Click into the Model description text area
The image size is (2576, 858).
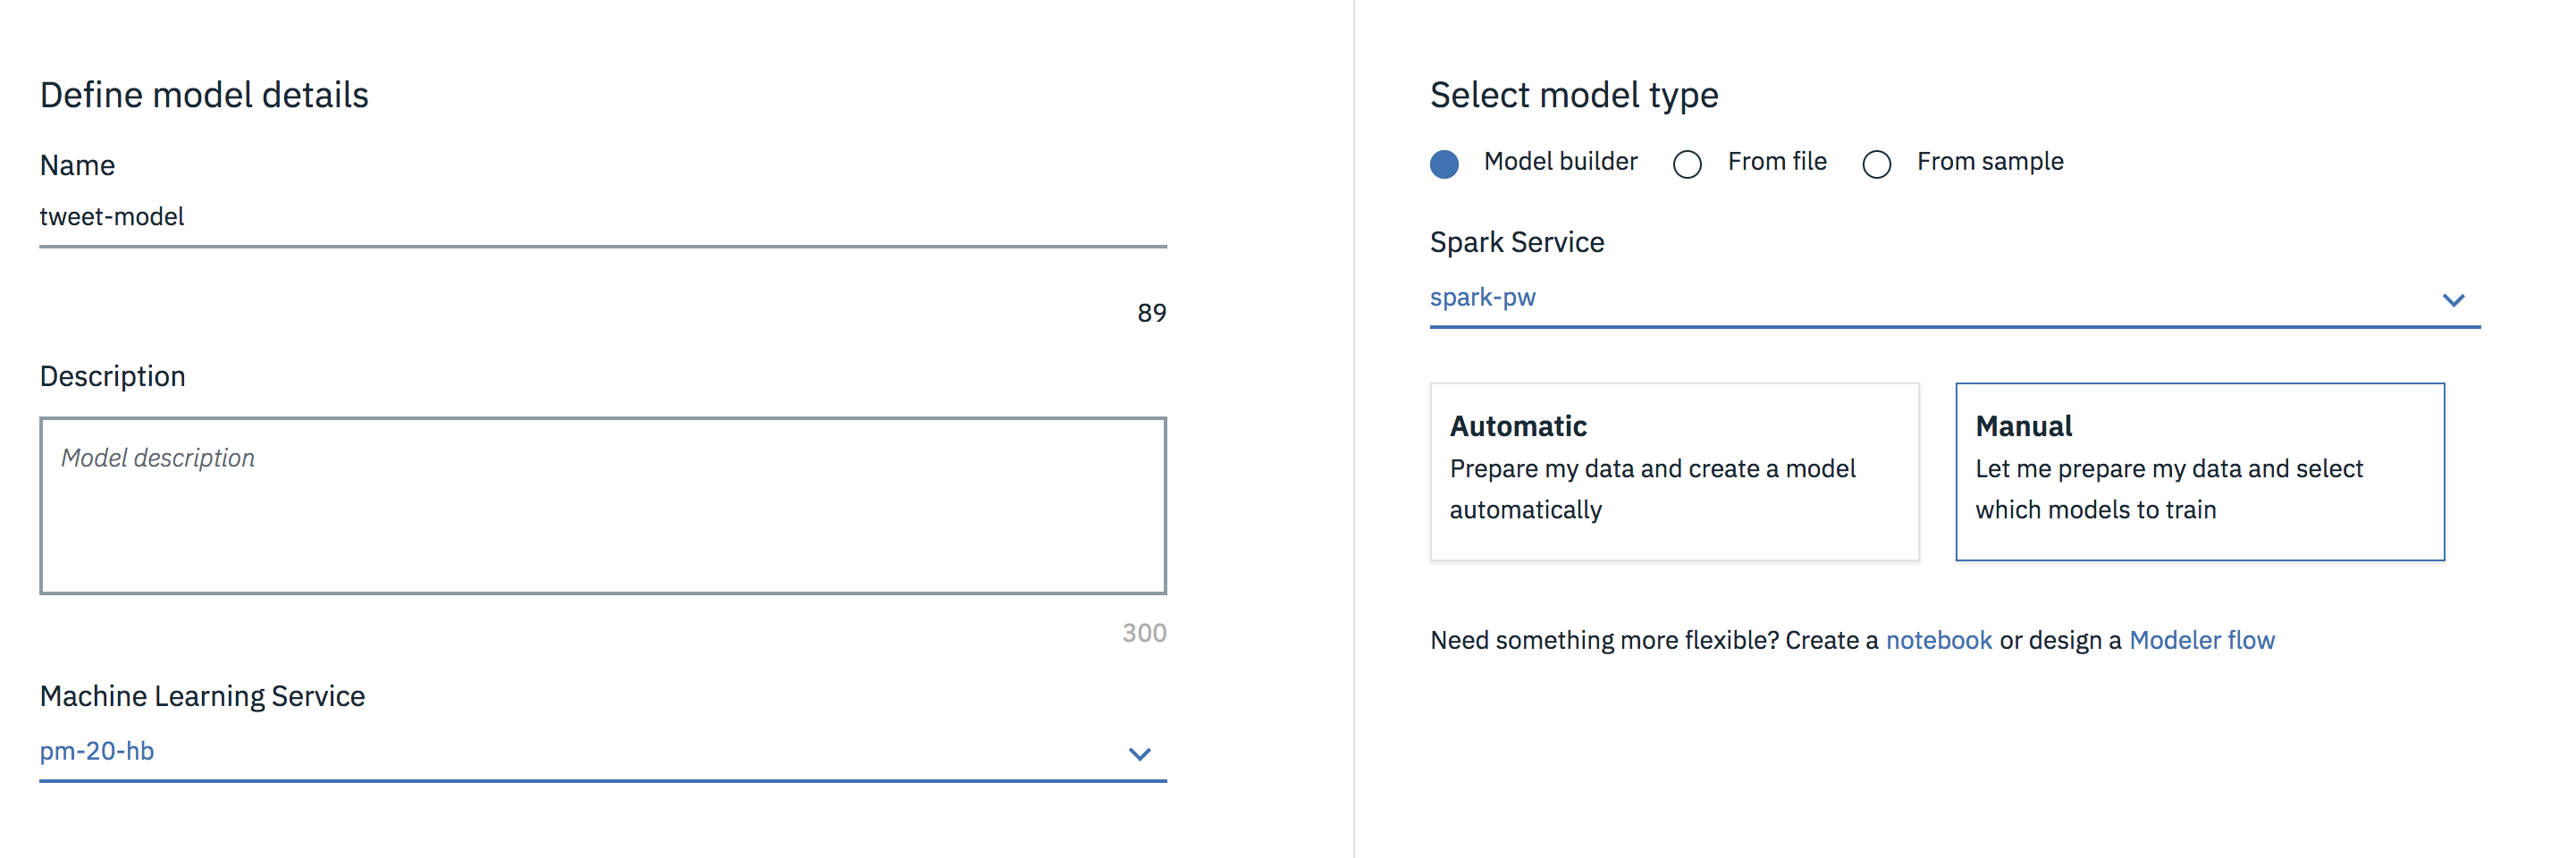(x=603, y=505)
